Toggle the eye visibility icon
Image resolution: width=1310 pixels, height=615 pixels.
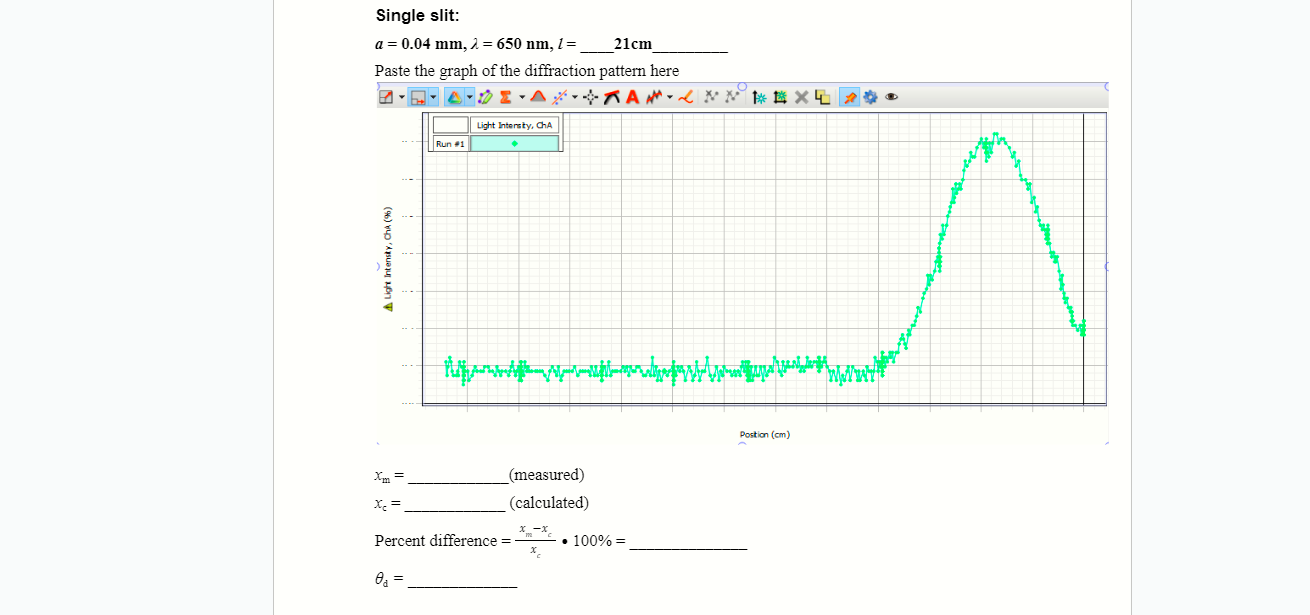coord(891,96)
